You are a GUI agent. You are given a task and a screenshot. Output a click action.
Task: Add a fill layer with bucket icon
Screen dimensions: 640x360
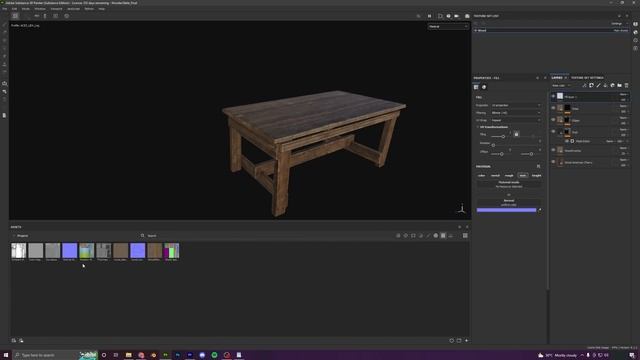(x=605, y=86)
